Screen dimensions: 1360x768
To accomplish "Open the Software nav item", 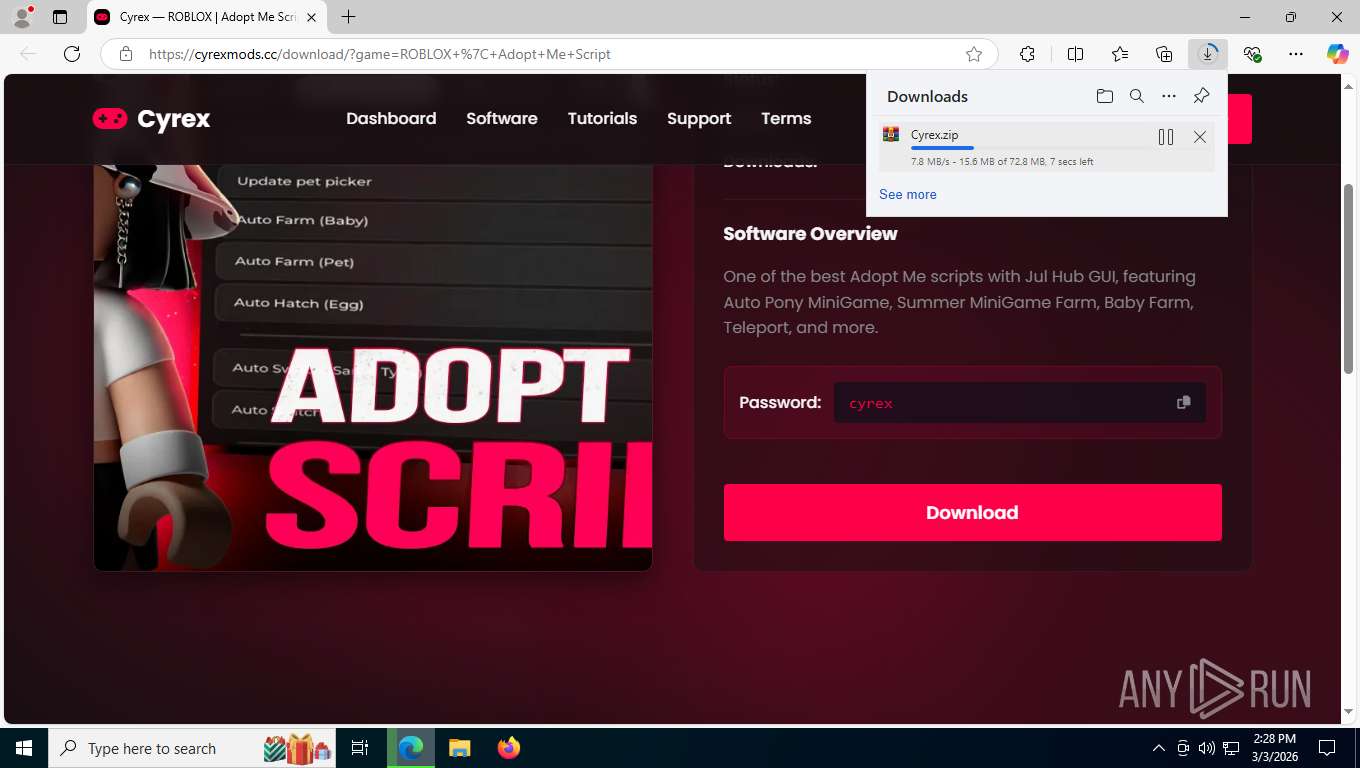I will [x=502, y=118].
